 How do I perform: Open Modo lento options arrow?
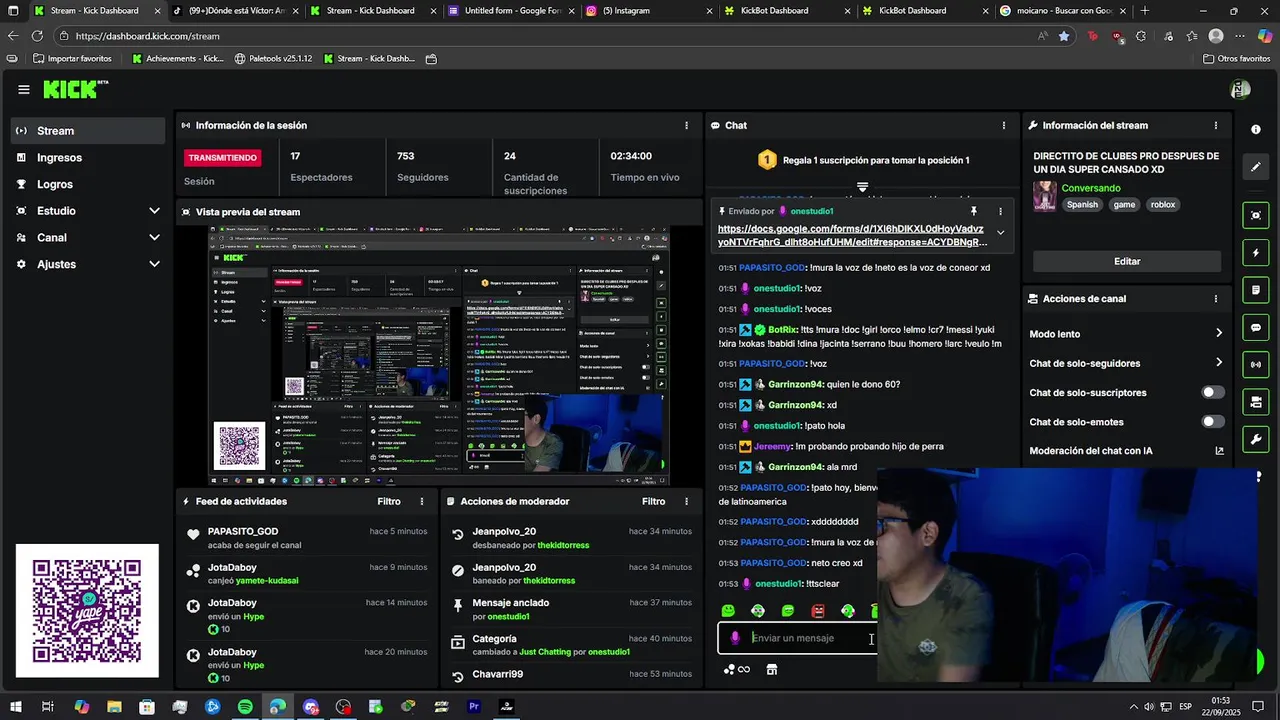[1219, 334]
